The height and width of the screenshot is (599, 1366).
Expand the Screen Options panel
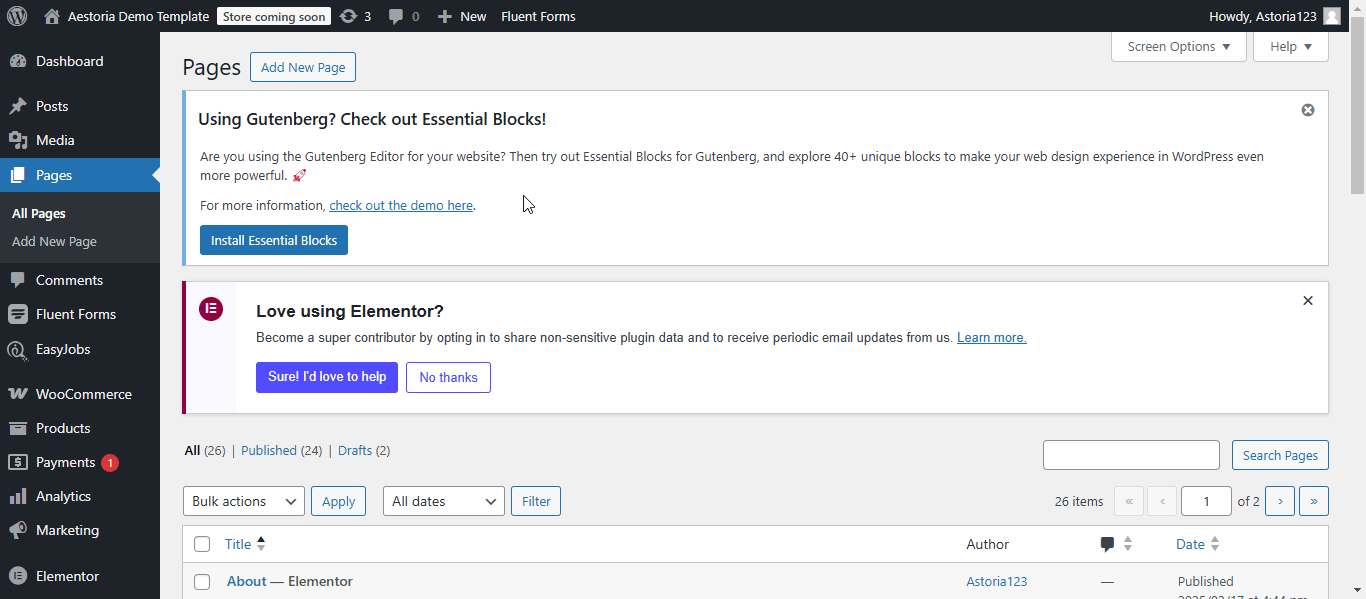click(1179, 47)
